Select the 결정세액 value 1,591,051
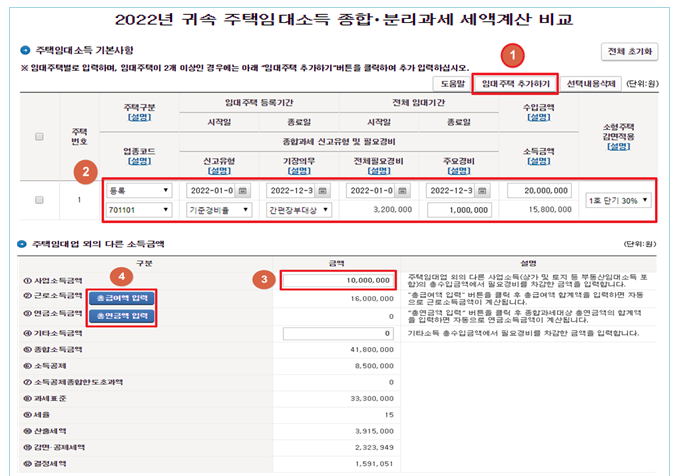The width and height of the screenshot is (682, 476). (374, 464)
